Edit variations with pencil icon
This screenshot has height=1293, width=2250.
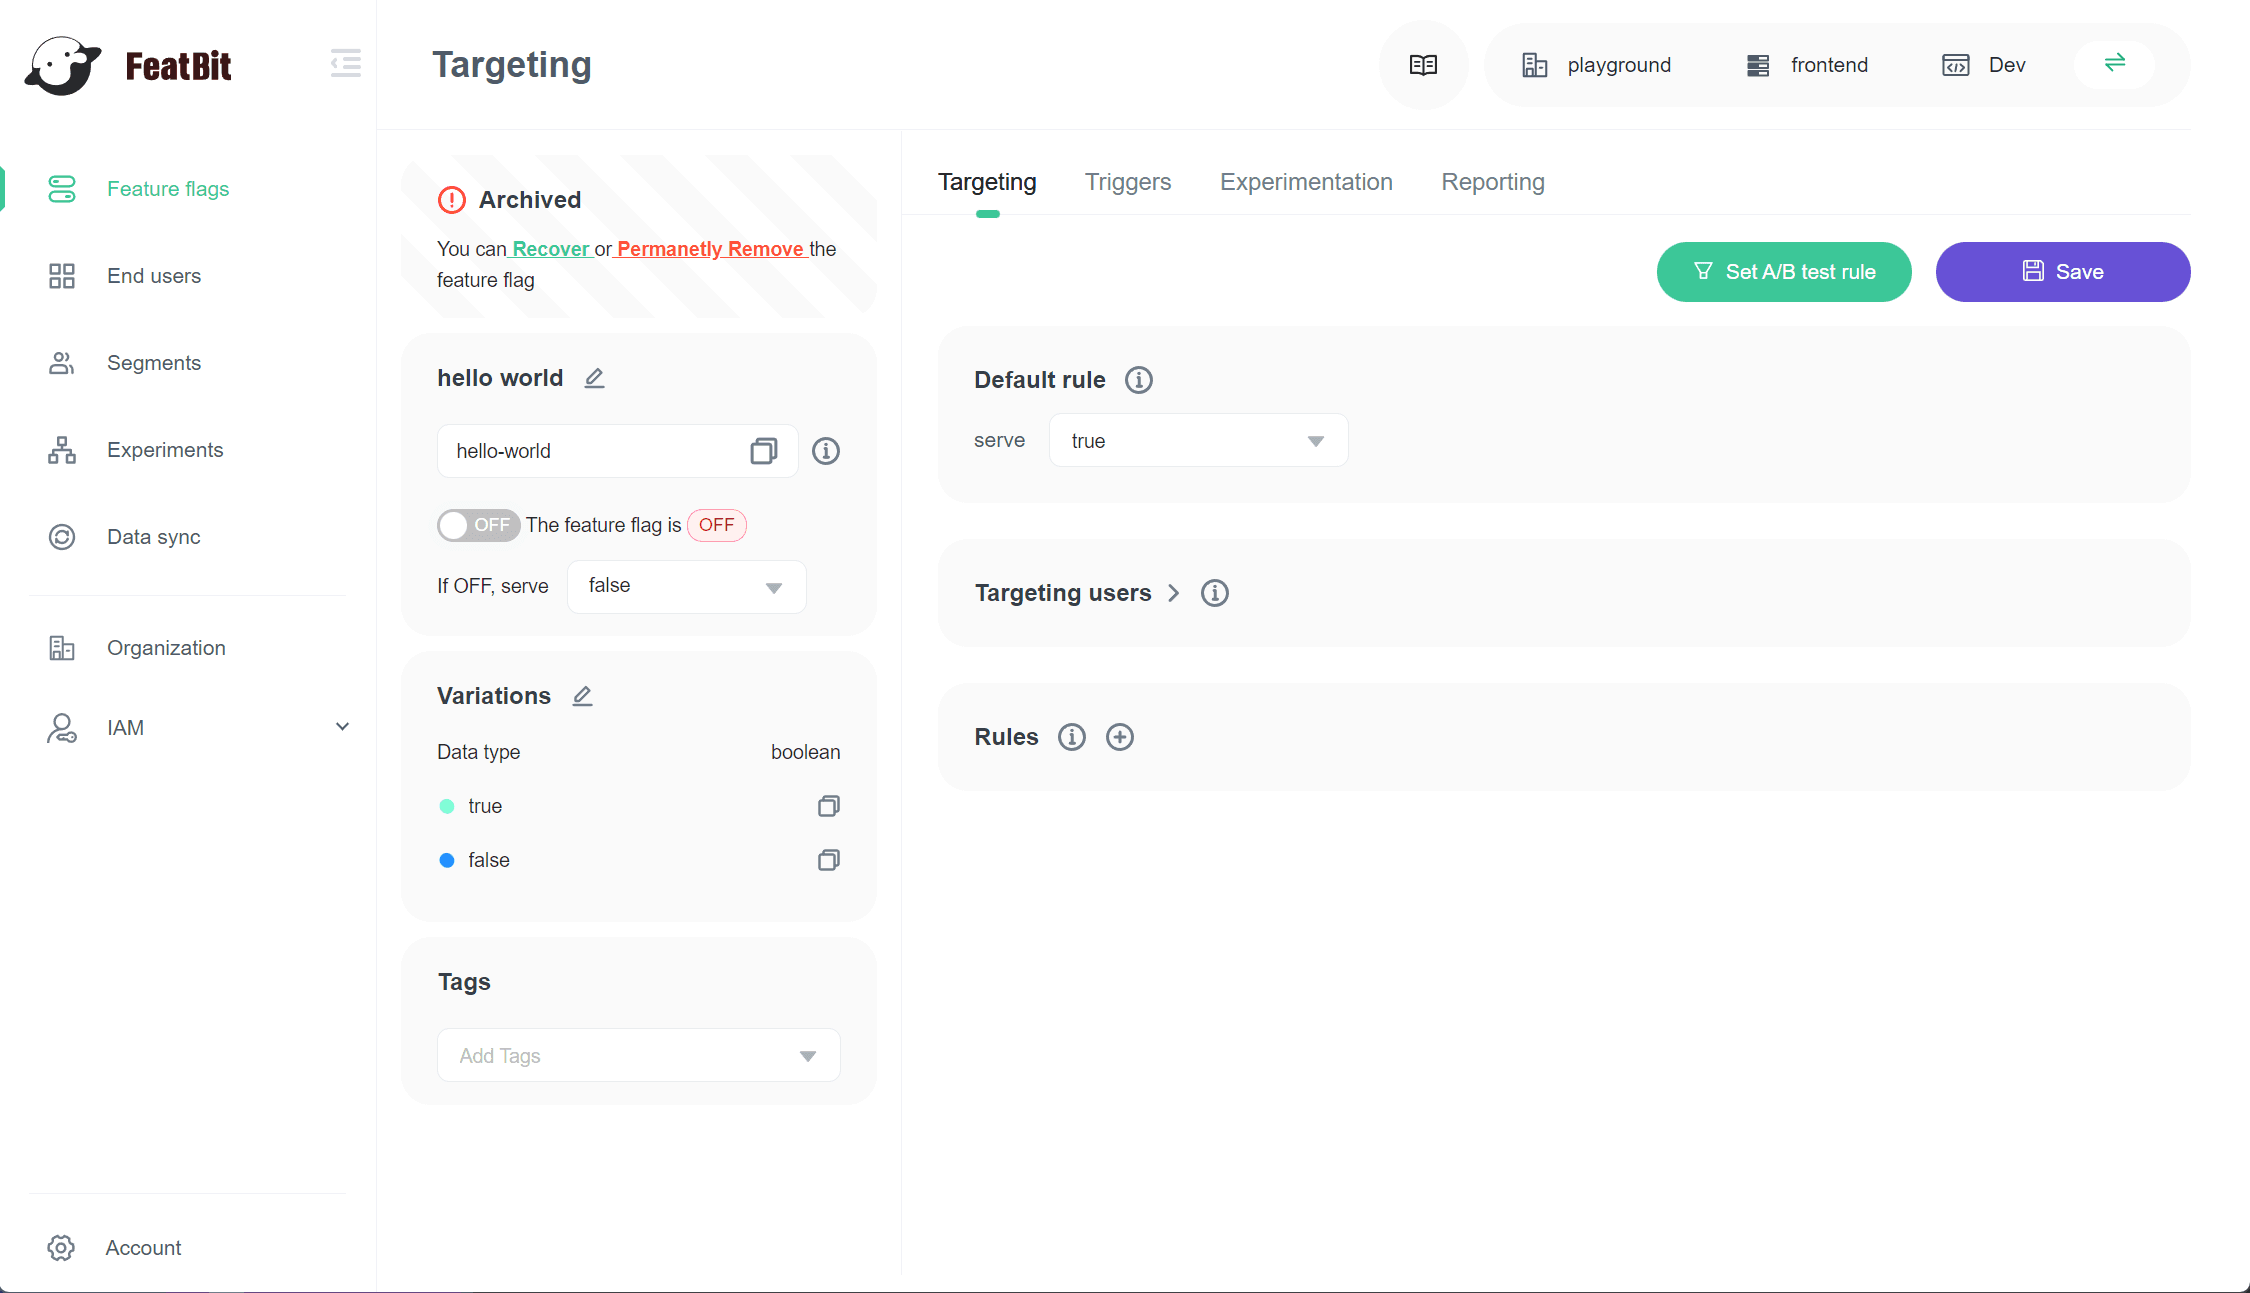582,696
